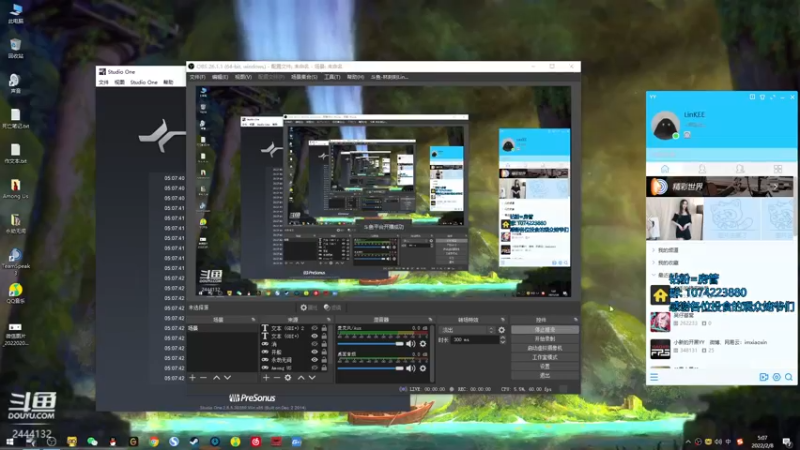Switch to YY home tab
Viewport: 800px width, 450px height.
click(x=665, y=169)
